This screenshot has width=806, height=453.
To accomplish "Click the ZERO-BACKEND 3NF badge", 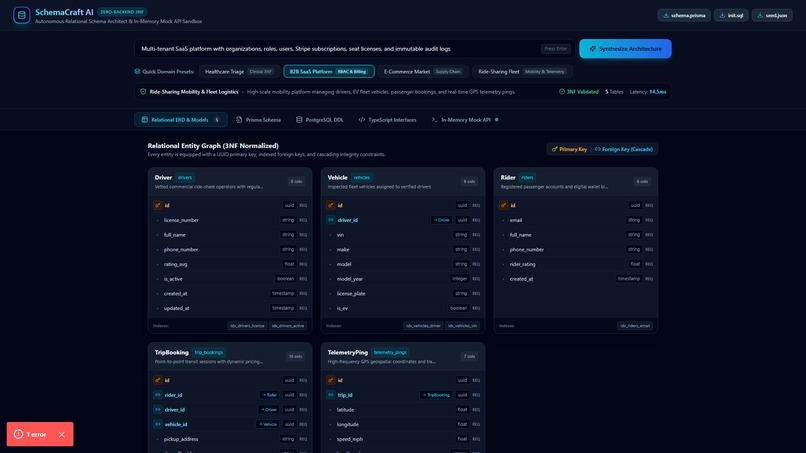I will 122,12.
